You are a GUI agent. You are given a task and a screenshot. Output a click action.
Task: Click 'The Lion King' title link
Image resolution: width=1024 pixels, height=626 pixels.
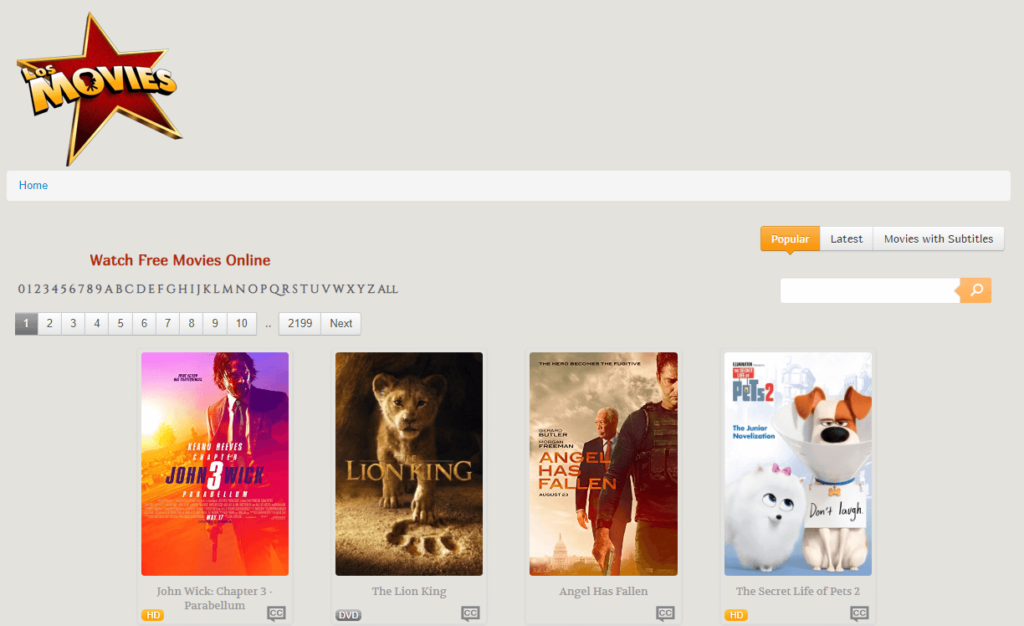(409, 591)
